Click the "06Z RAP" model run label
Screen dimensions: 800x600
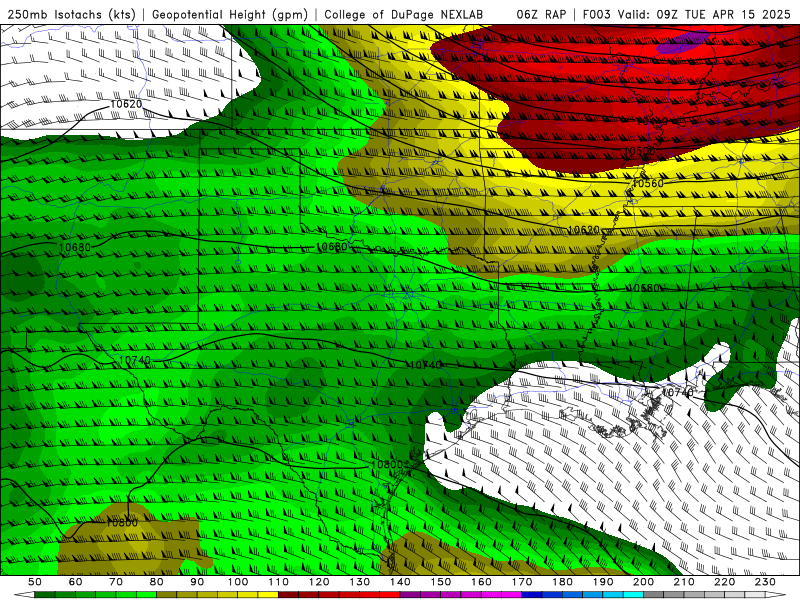pyautogui.click(x=541, y=14)
